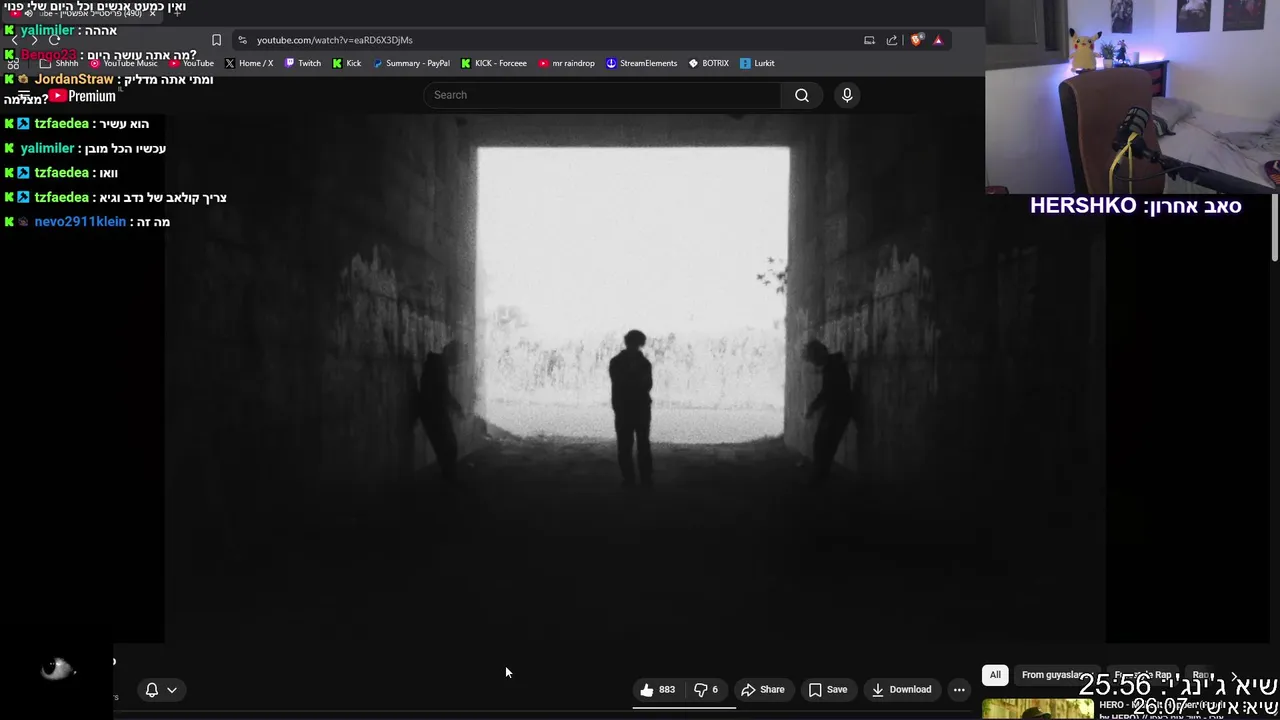Download the video
Viewport: 1280px width, 720px height.
tap(902, 690)
